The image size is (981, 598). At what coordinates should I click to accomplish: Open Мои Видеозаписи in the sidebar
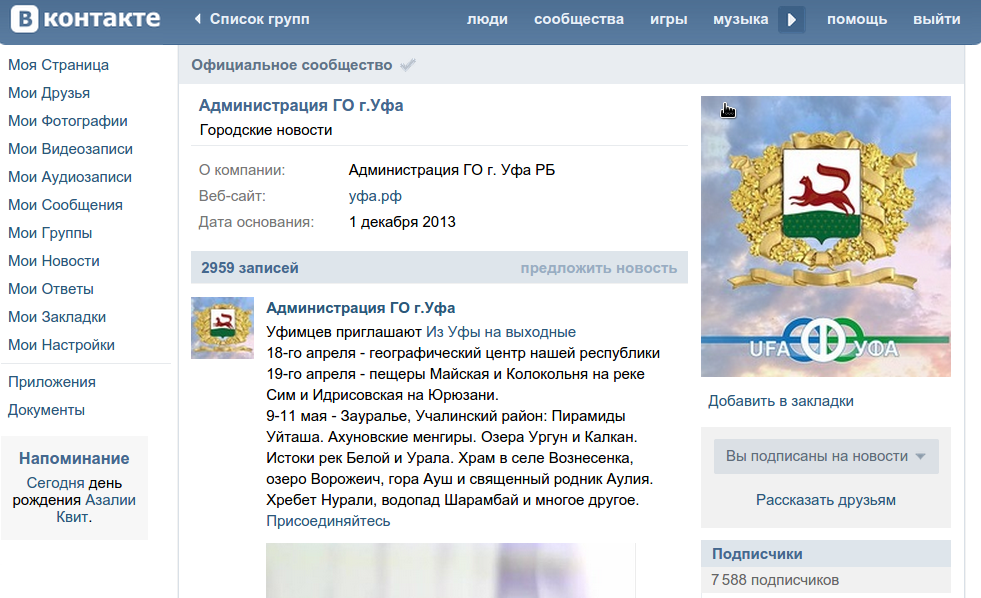[x=70, y=150]
